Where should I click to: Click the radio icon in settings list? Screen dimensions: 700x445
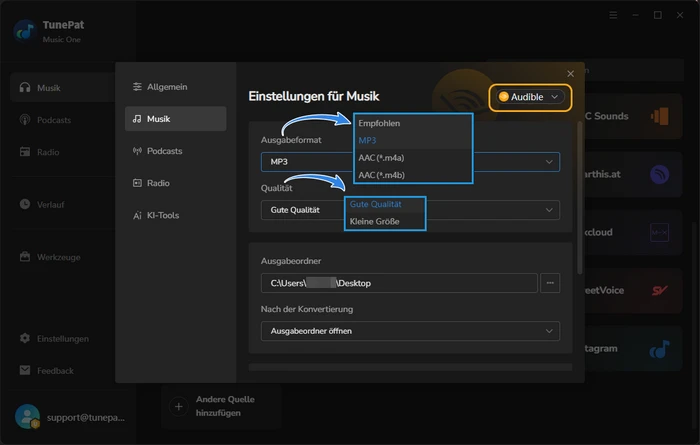(137, 183)
